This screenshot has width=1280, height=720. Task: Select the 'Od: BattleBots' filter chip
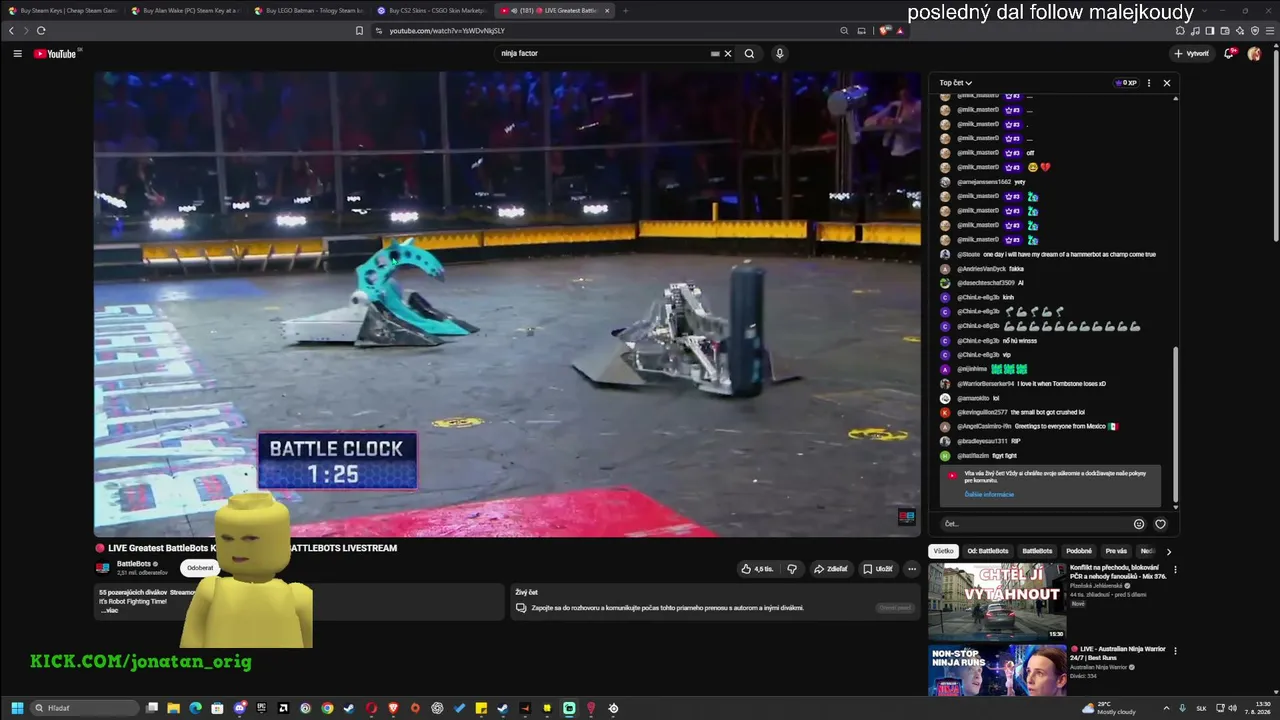(x=988, y=551)
